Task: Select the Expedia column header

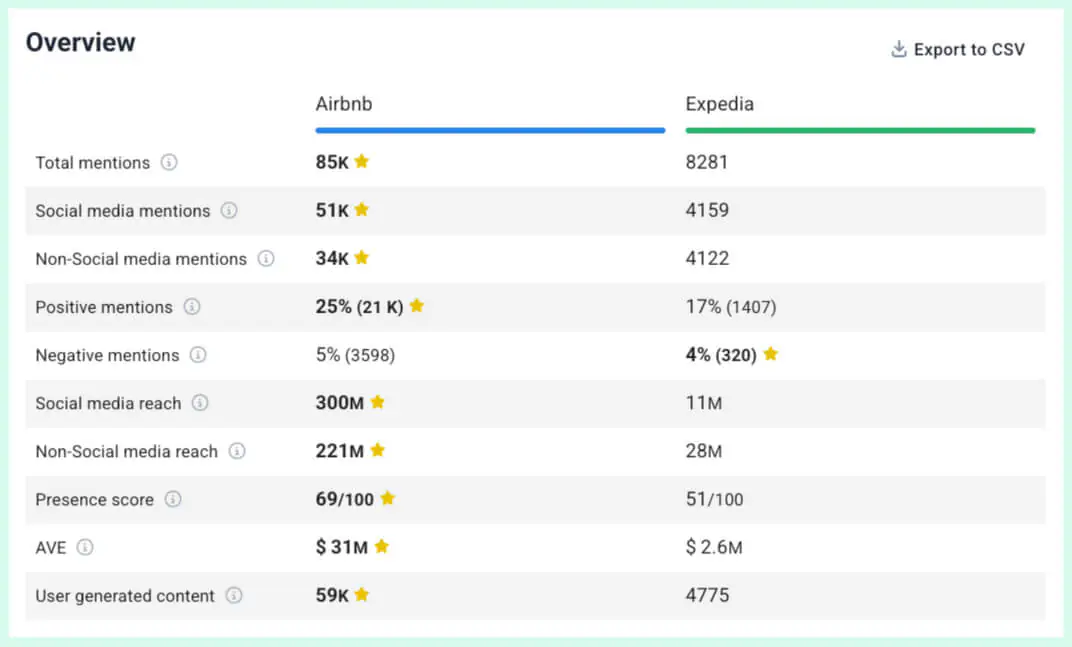Action: coord(719,104)
